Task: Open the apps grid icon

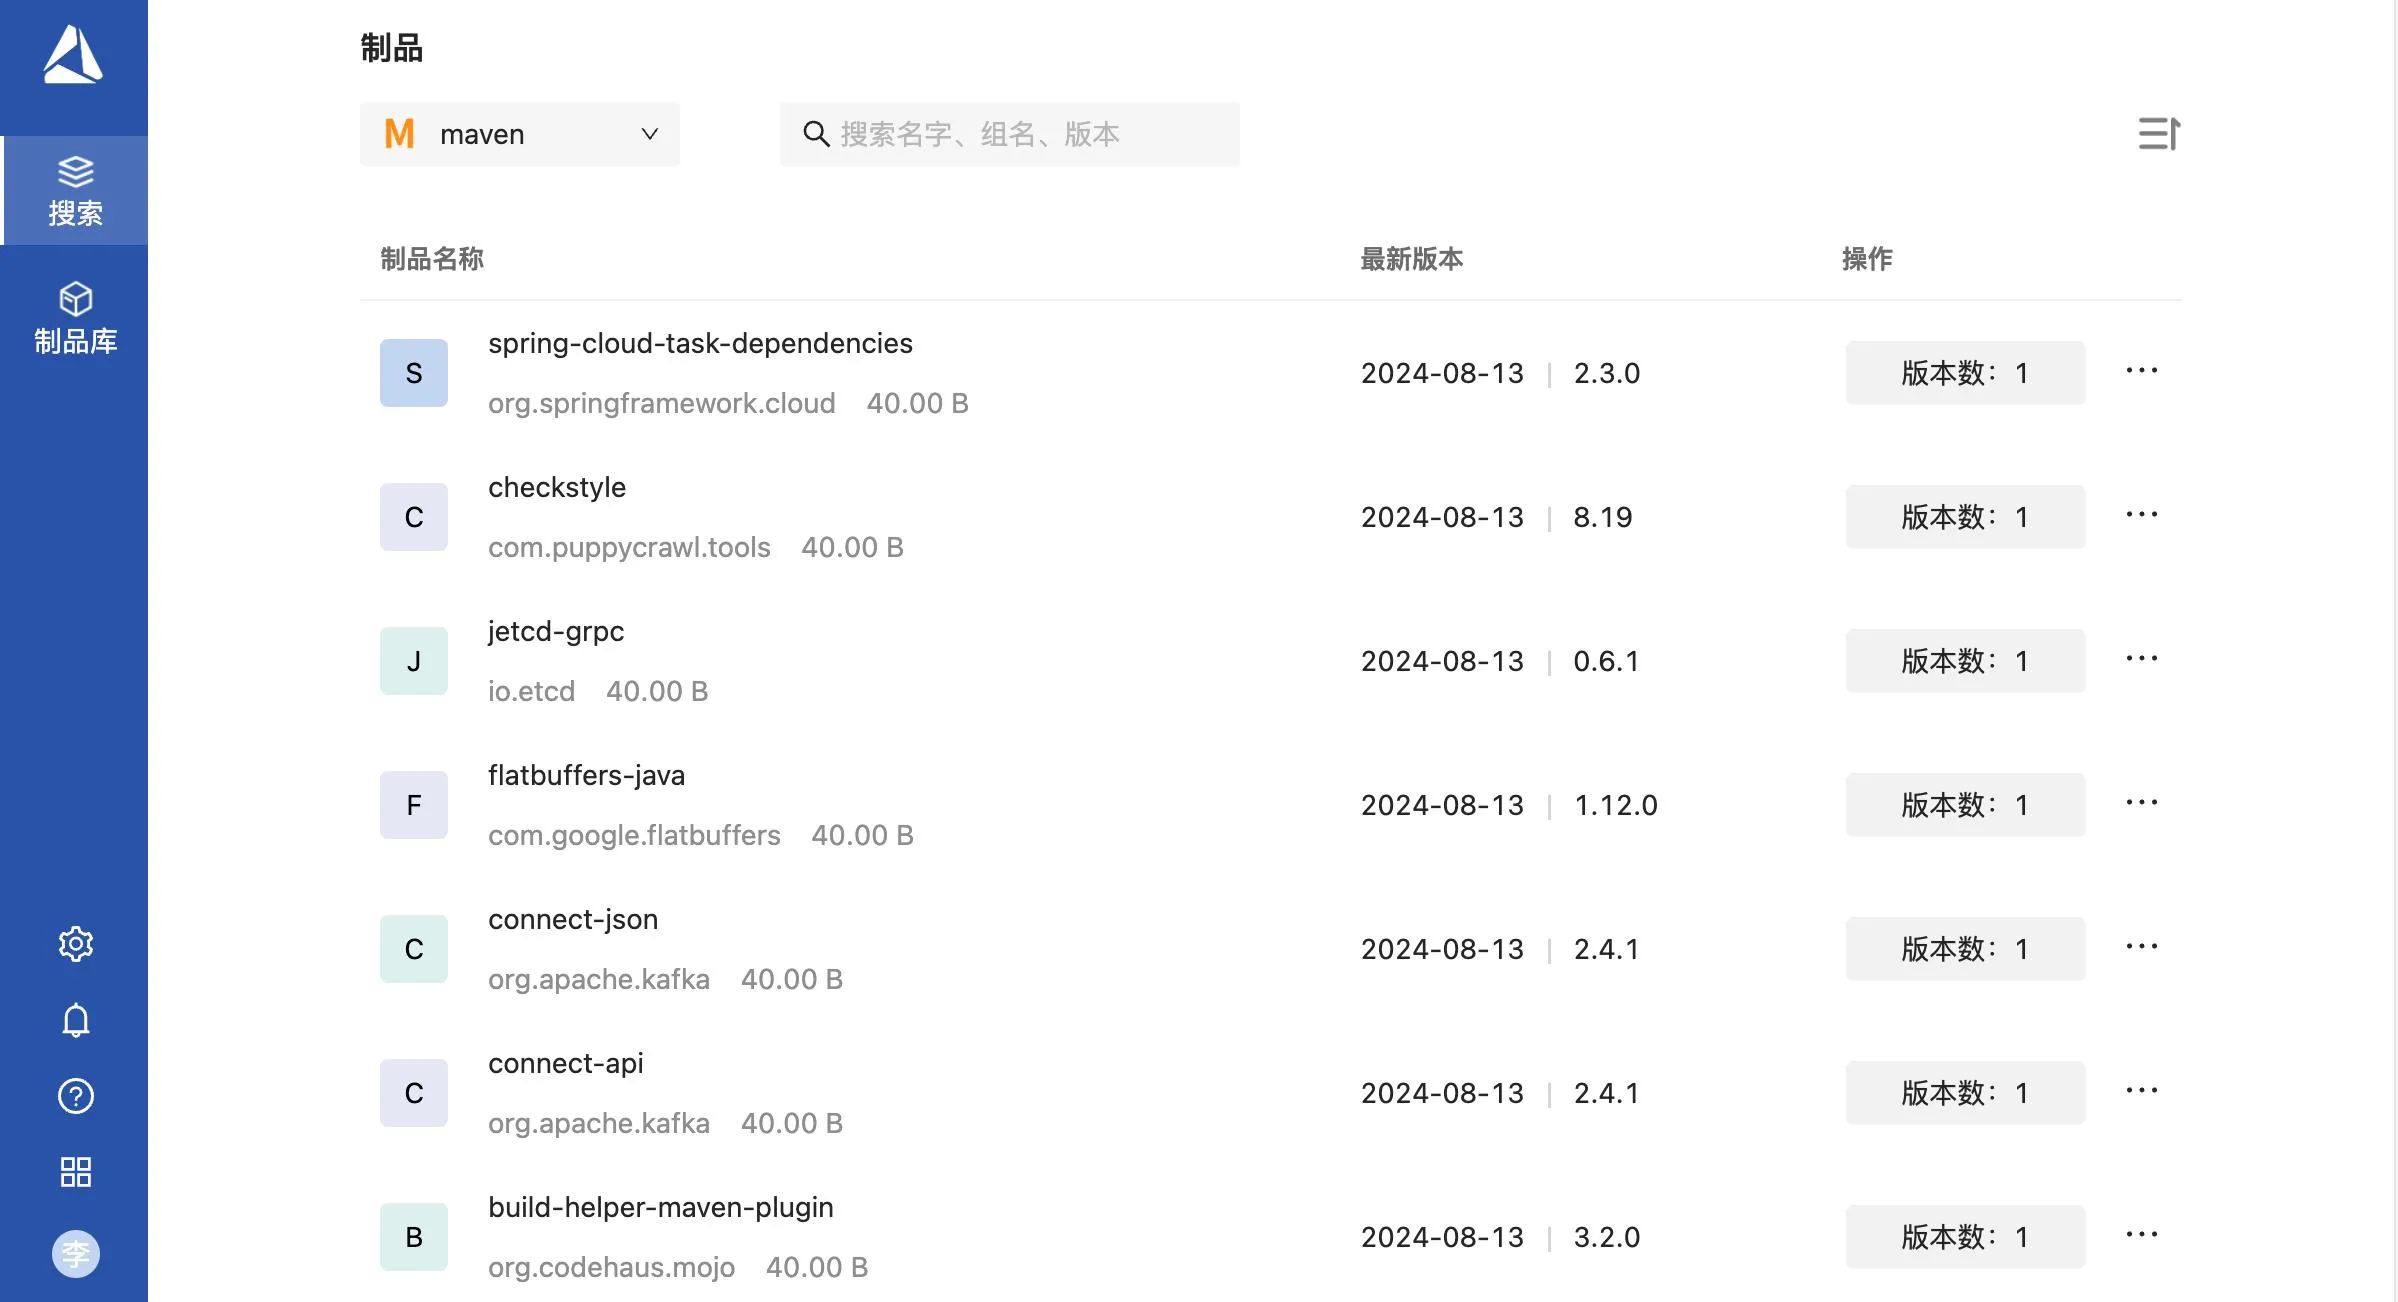Action: point(76,1172)
